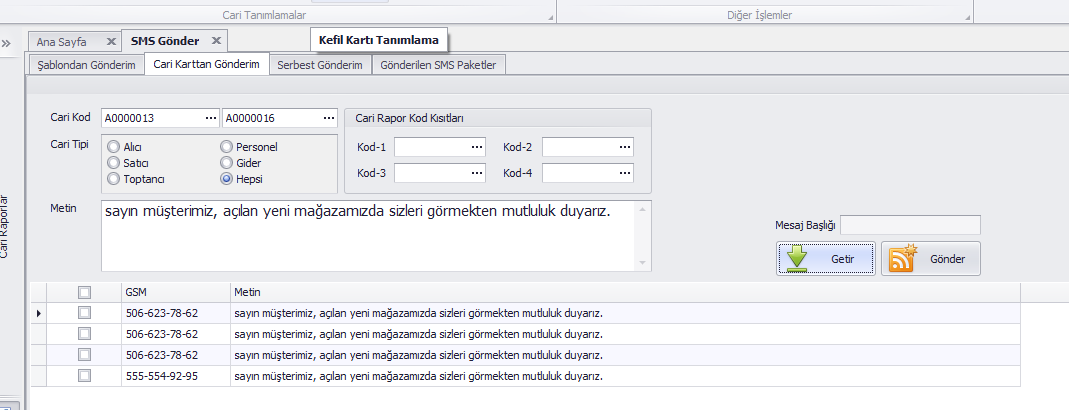Expand the collapsed side panel chevron
1069x410 pixels.
7,44
